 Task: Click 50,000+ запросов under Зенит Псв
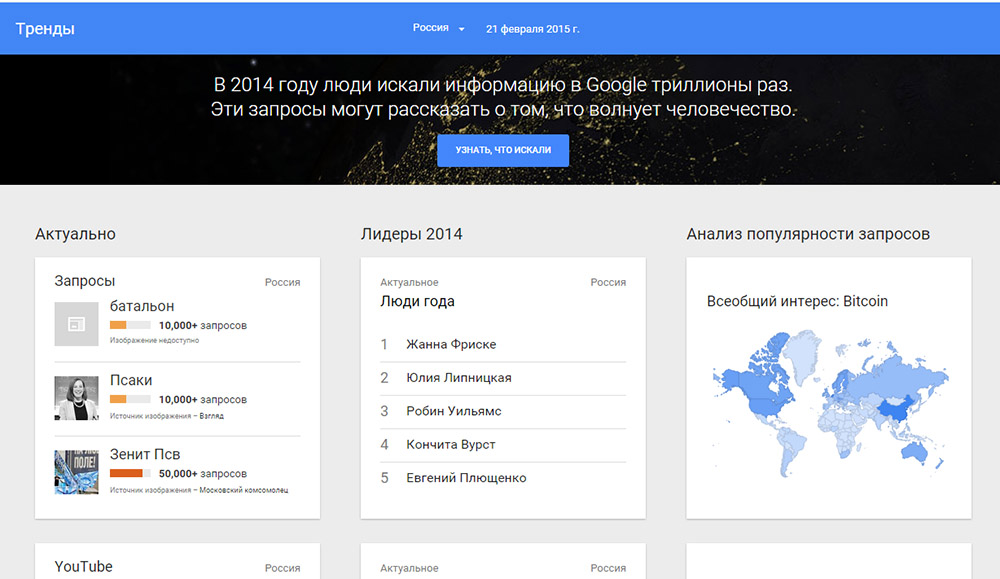[x=203, y=474]
